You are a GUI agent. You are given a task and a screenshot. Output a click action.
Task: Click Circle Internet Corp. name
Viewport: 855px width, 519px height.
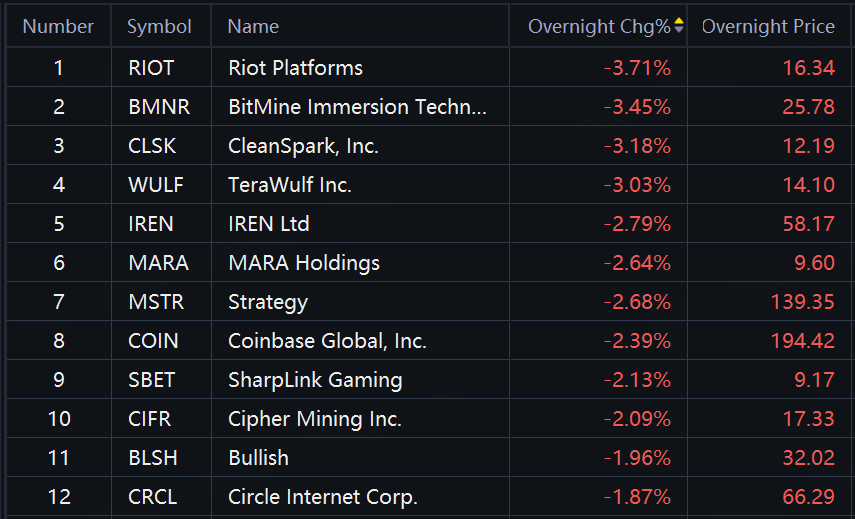coord(322,497)
